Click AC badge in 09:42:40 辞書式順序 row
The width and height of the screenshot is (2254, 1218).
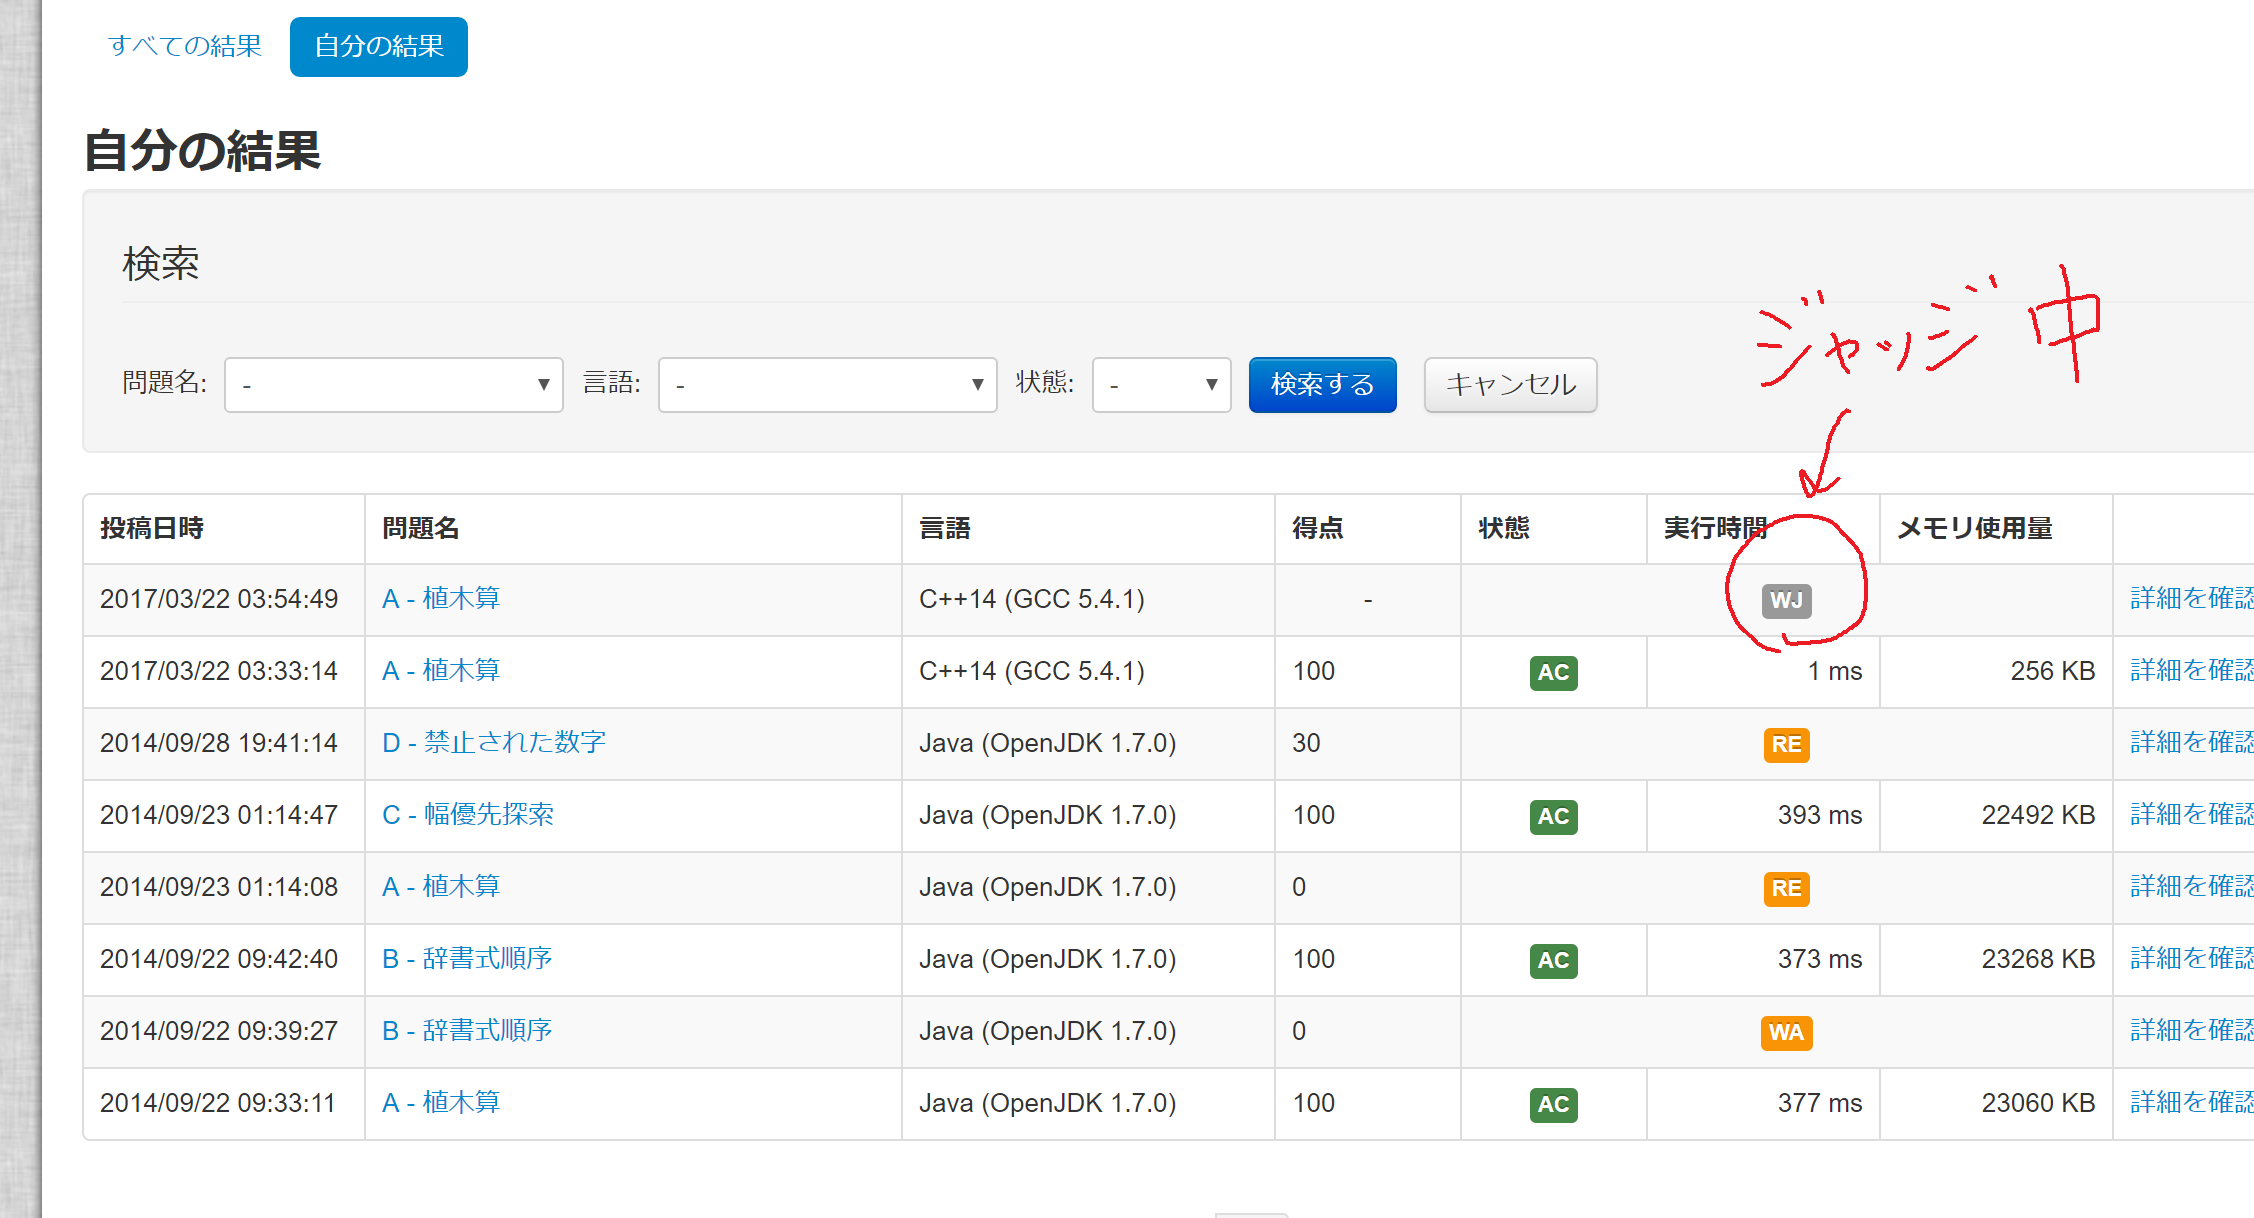pyautogui.click(x=1554, y=960)
